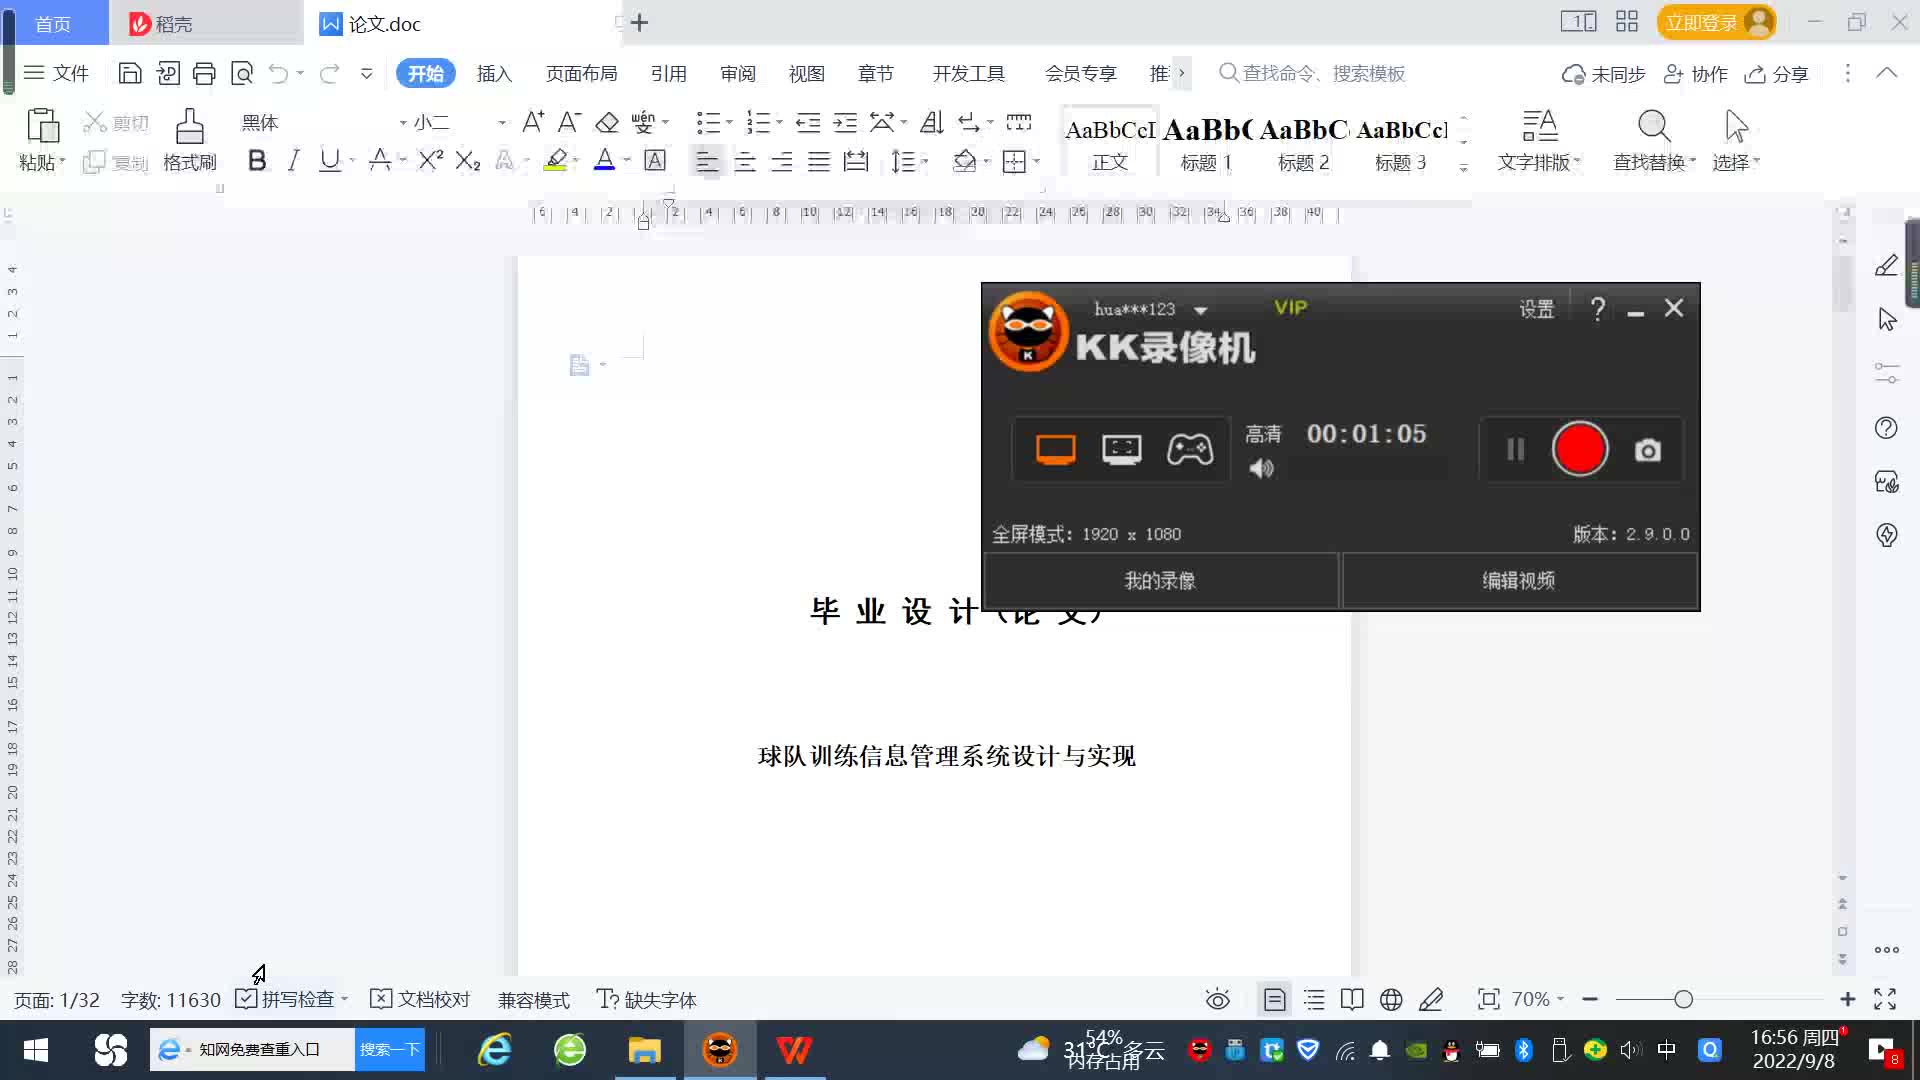Click the print icon in quick toolbar
This screenshot has width=1920, height=1080.
(204, 73)
